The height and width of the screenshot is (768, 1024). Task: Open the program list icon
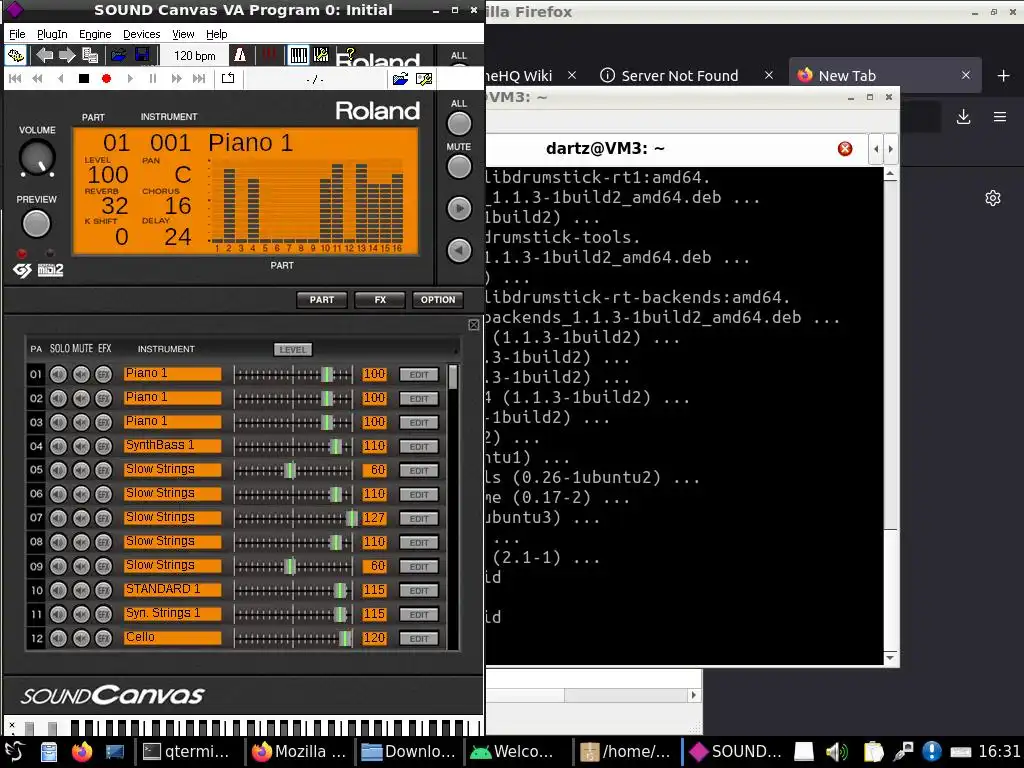point(89,56)
